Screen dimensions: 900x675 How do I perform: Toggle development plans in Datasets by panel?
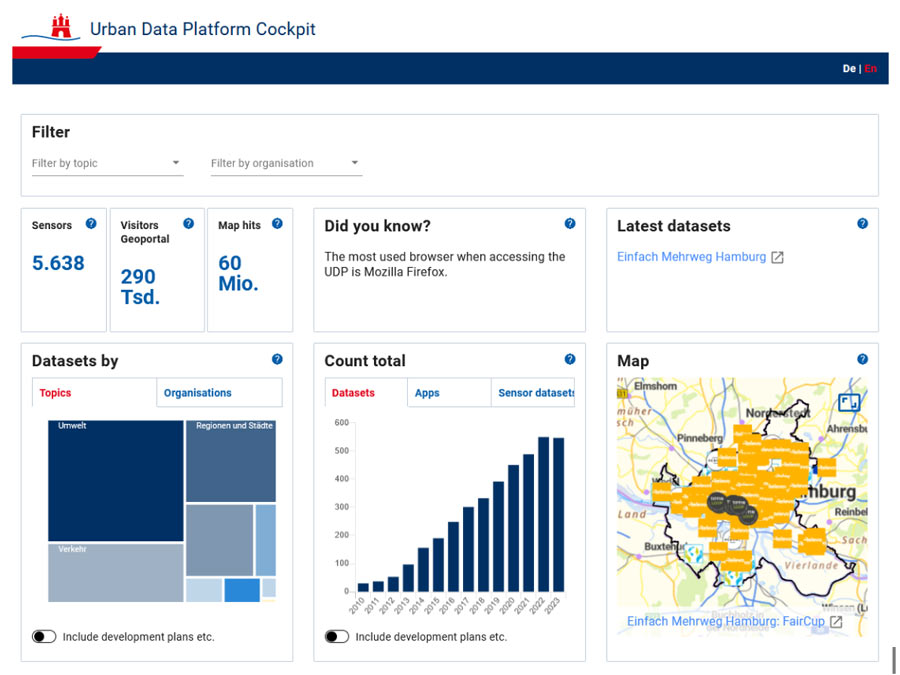point(44,637)
